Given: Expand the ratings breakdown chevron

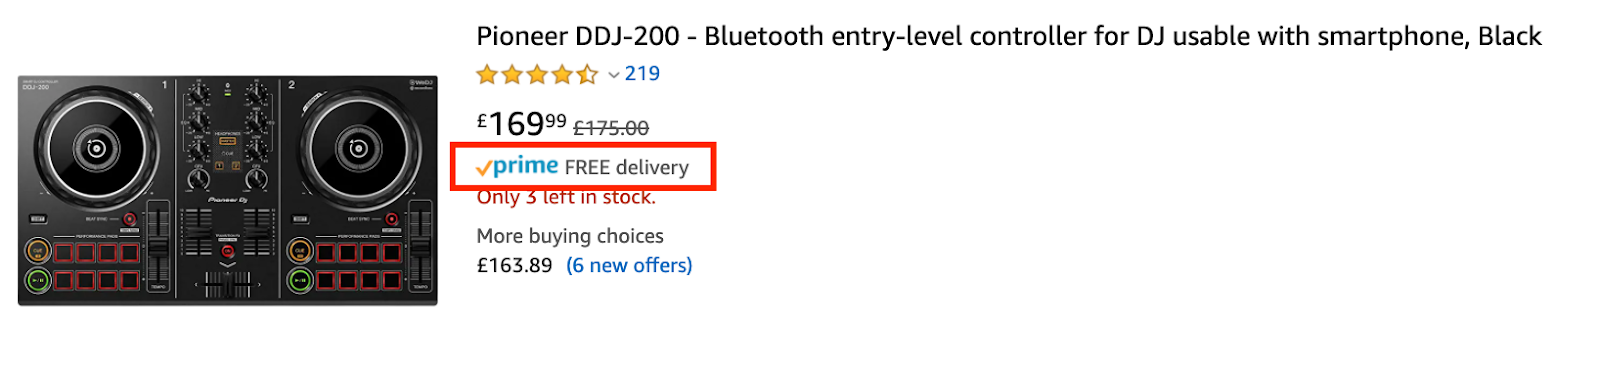Looking at the screenshot, I should coord(613,75).
